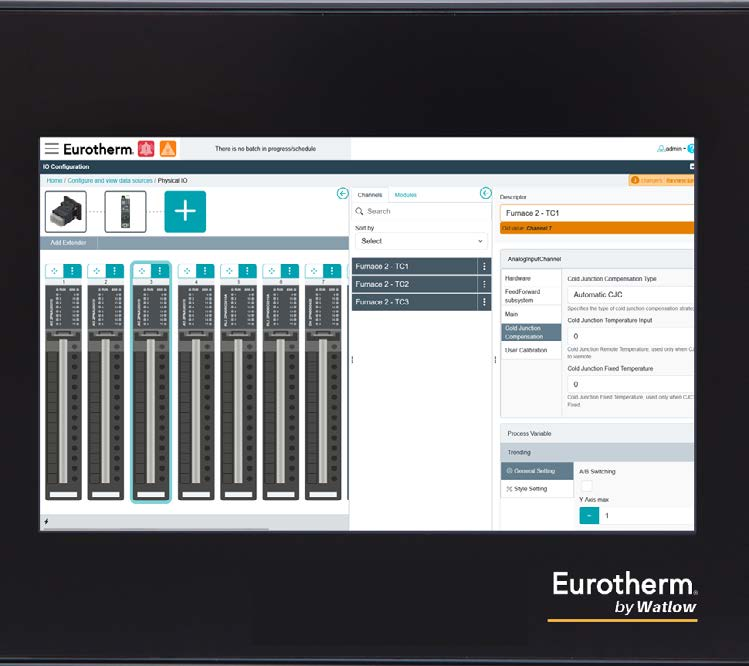Image resolution: width=749 pixels, height=666 pixels.
Task: Select the second device thumbnail
Action: tap(125, 212)
